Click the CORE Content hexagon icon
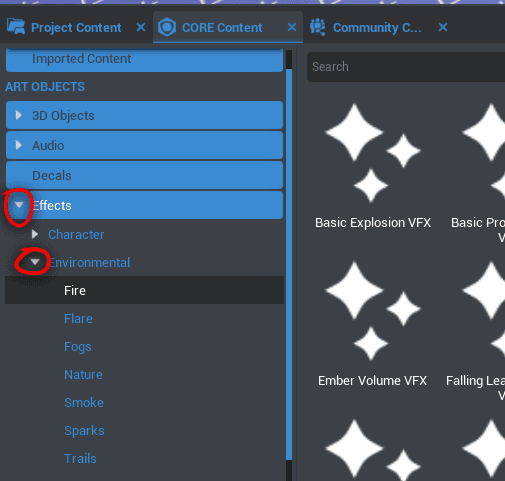 coord(167,27)
